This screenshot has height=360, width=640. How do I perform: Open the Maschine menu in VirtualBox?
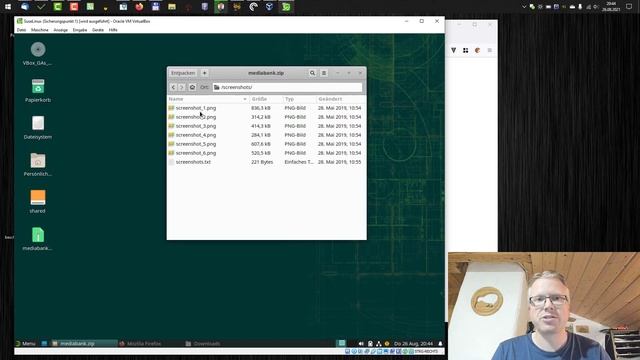click(x=40, y=30)
